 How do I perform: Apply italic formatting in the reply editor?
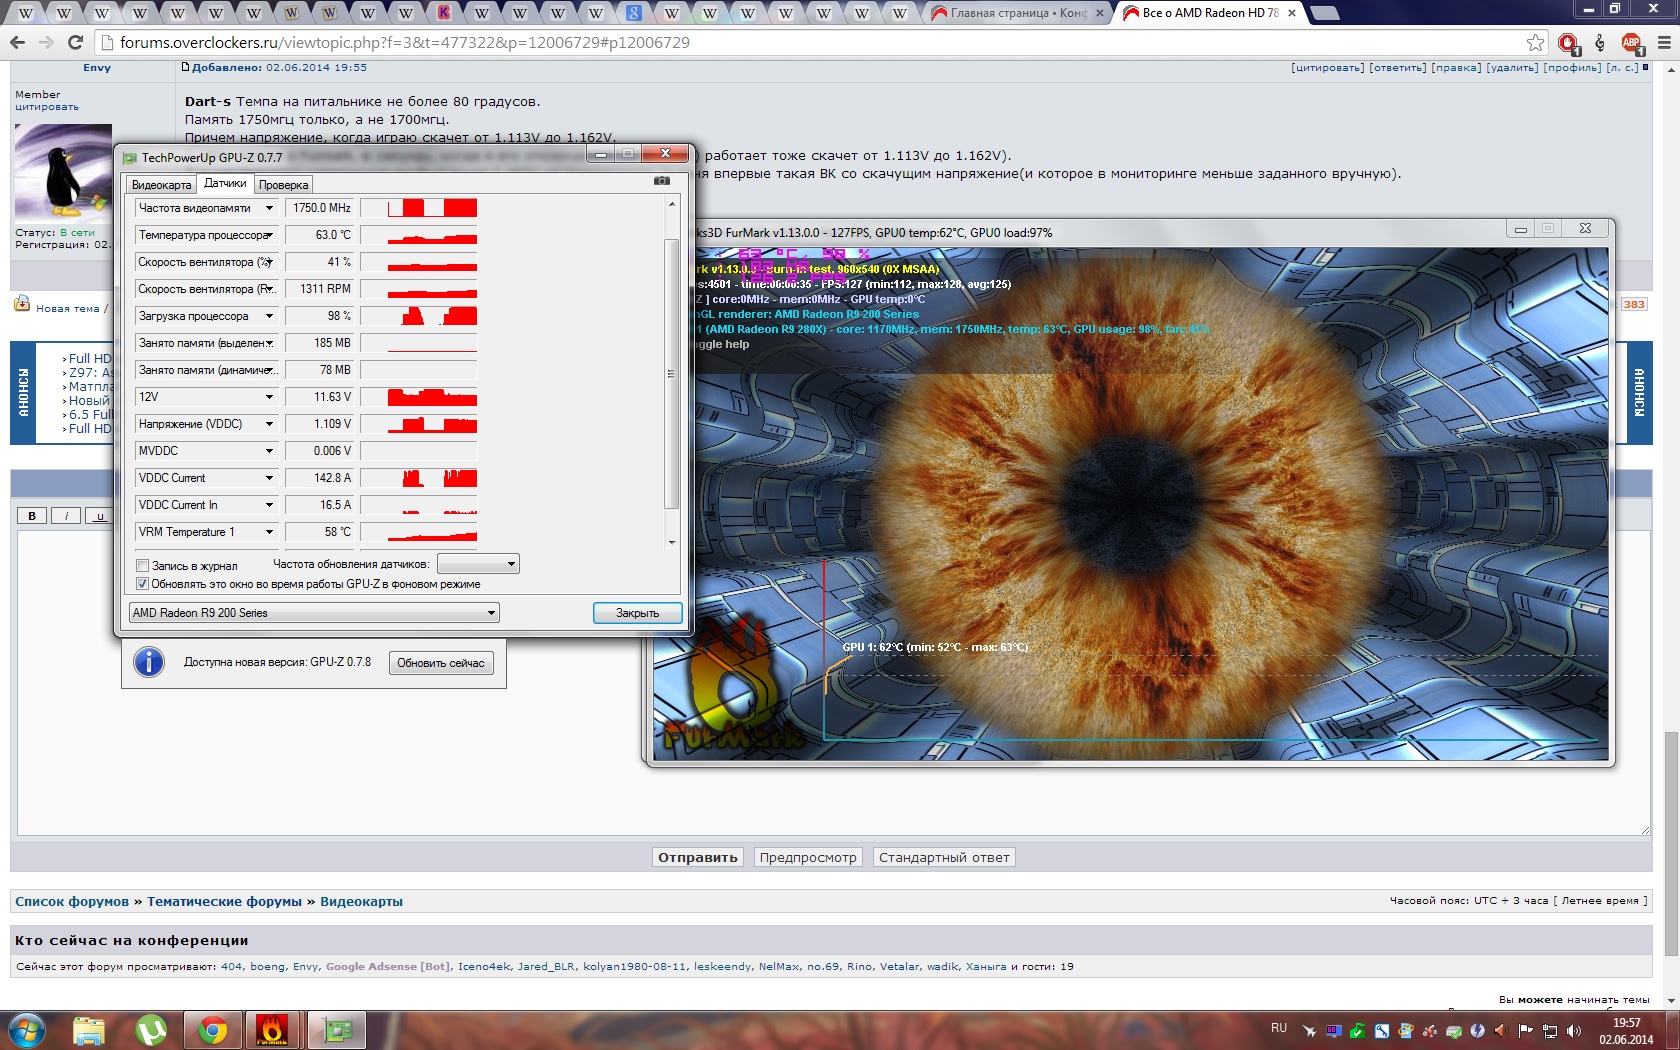65,516
